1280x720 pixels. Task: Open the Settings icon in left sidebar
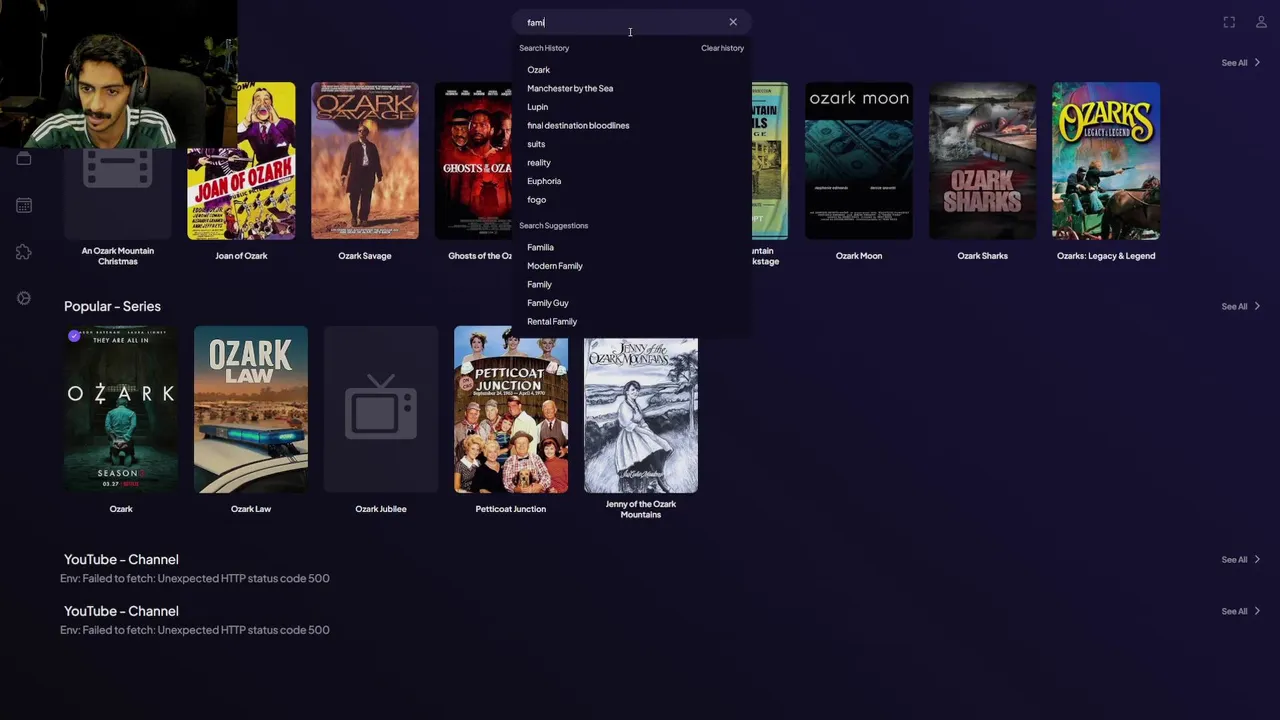[24, 298]
